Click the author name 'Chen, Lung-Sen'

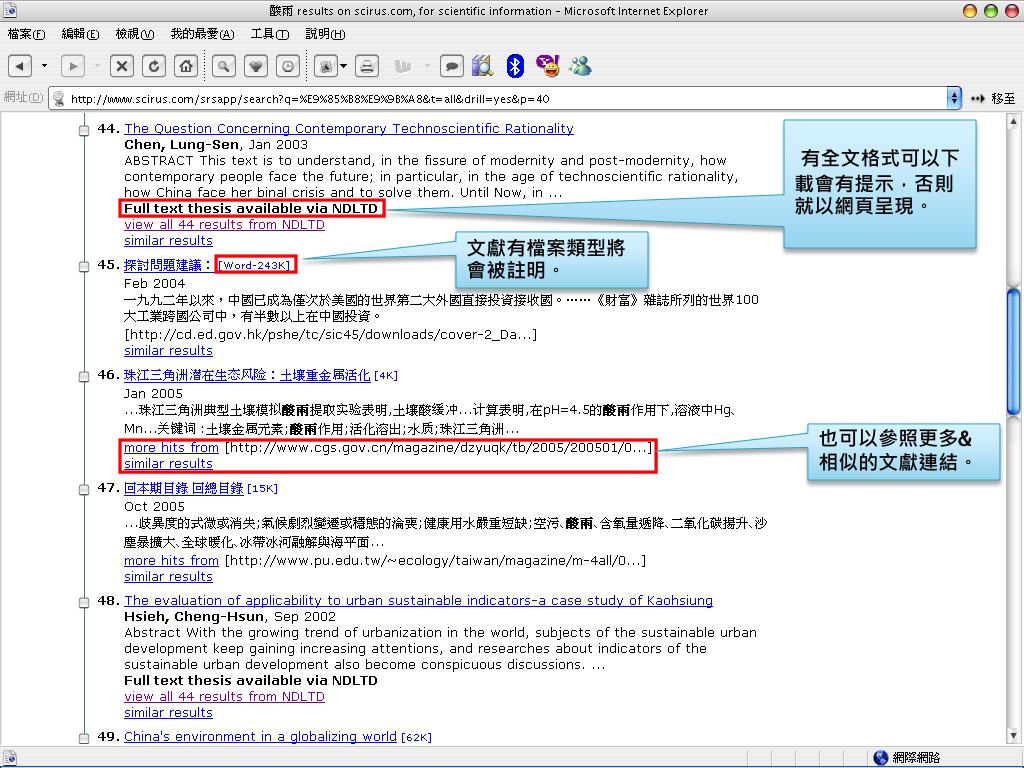[x=182, y=145]
